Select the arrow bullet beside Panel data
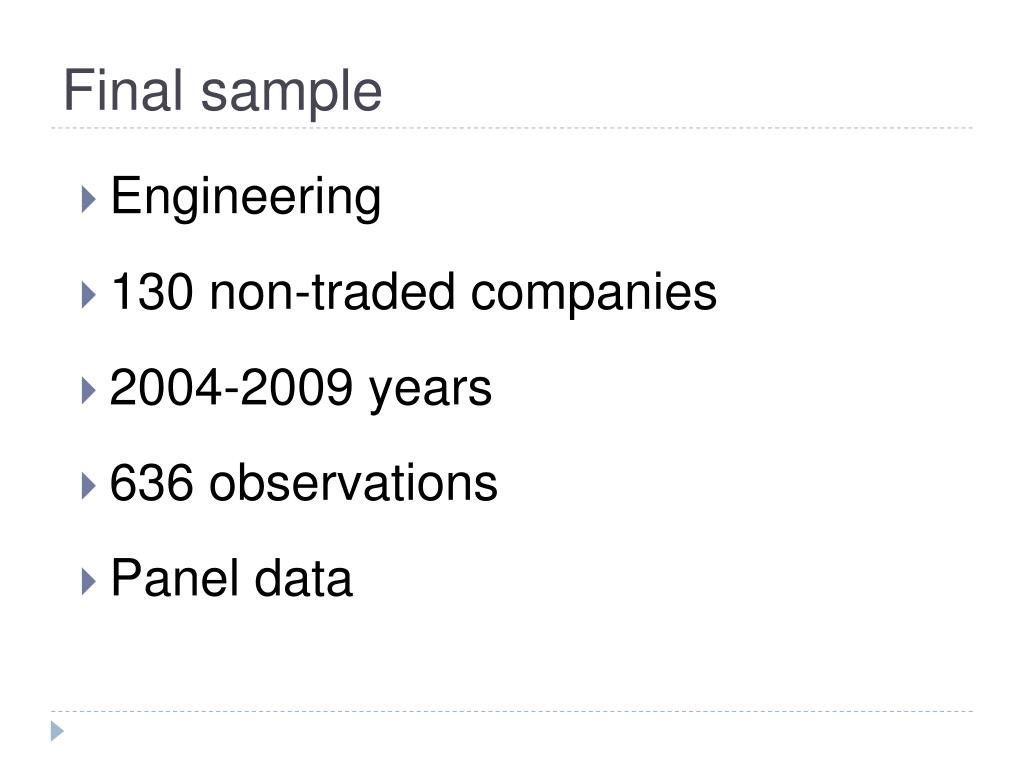 (89, 581)
